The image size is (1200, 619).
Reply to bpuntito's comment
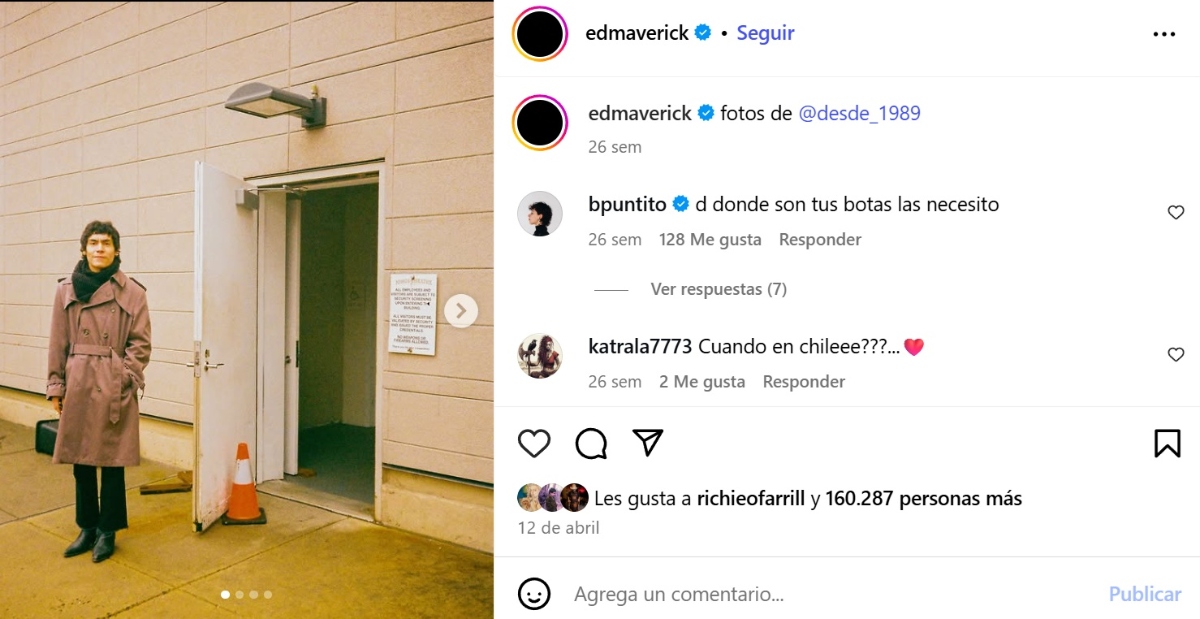[x=820, y=239]
